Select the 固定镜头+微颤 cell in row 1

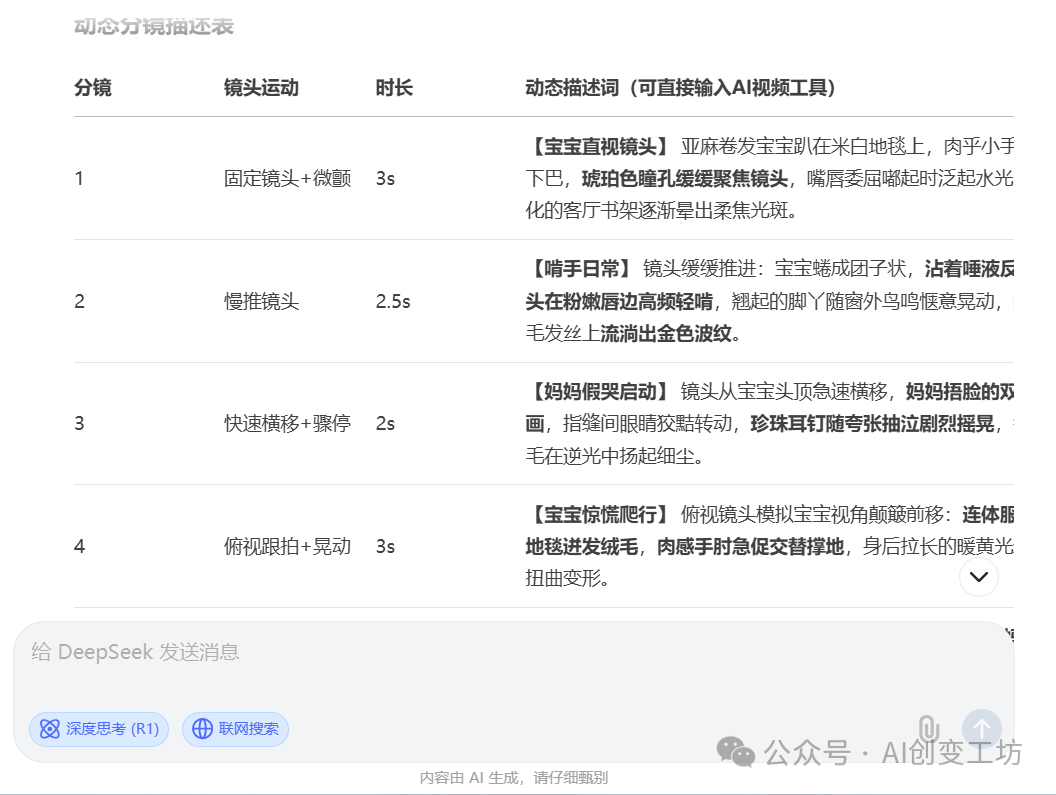pos(288,178)
